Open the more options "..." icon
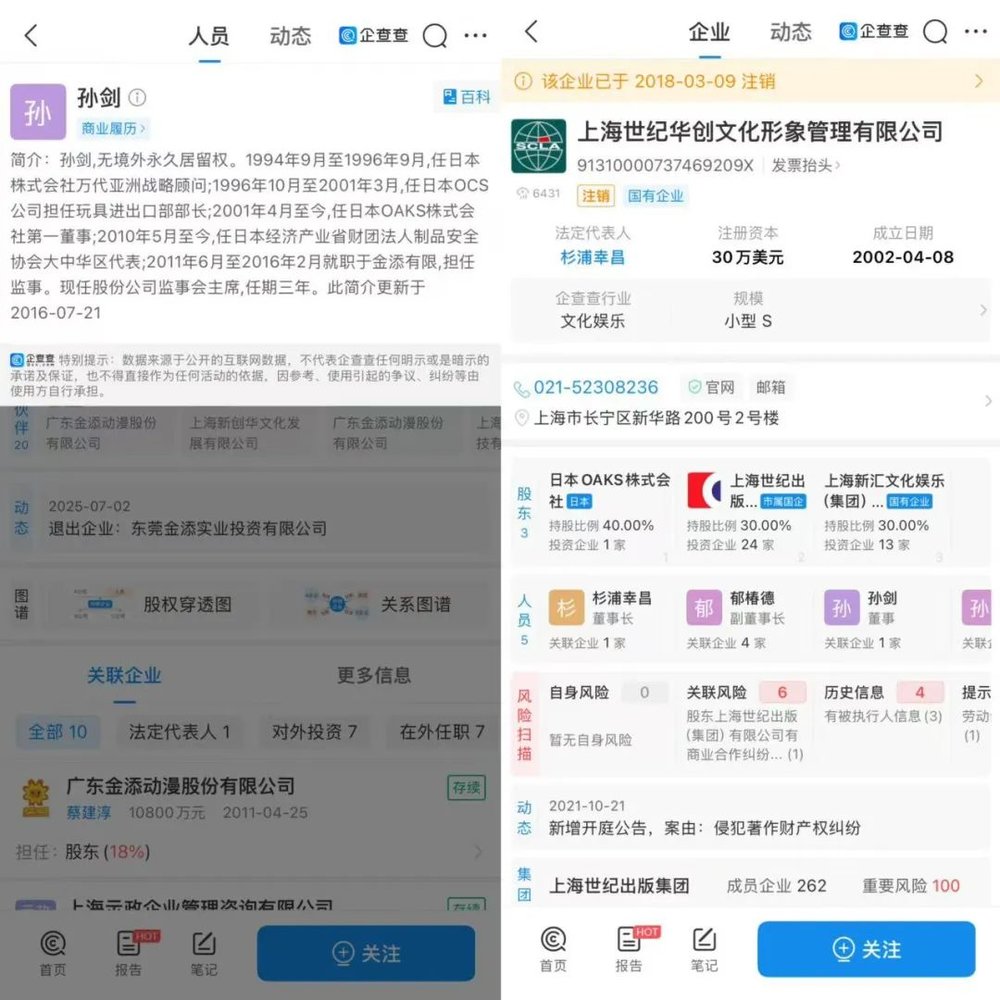 point(475,35)
